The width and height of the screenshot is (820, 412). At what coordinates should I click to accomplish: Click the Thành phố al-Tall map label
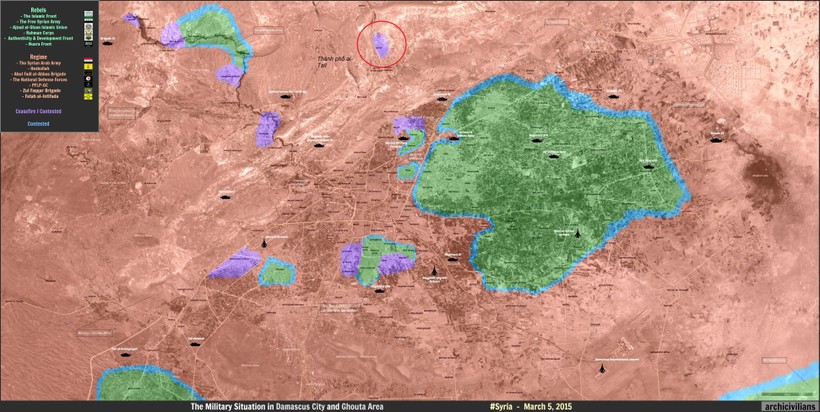click(x=336, y=61)
